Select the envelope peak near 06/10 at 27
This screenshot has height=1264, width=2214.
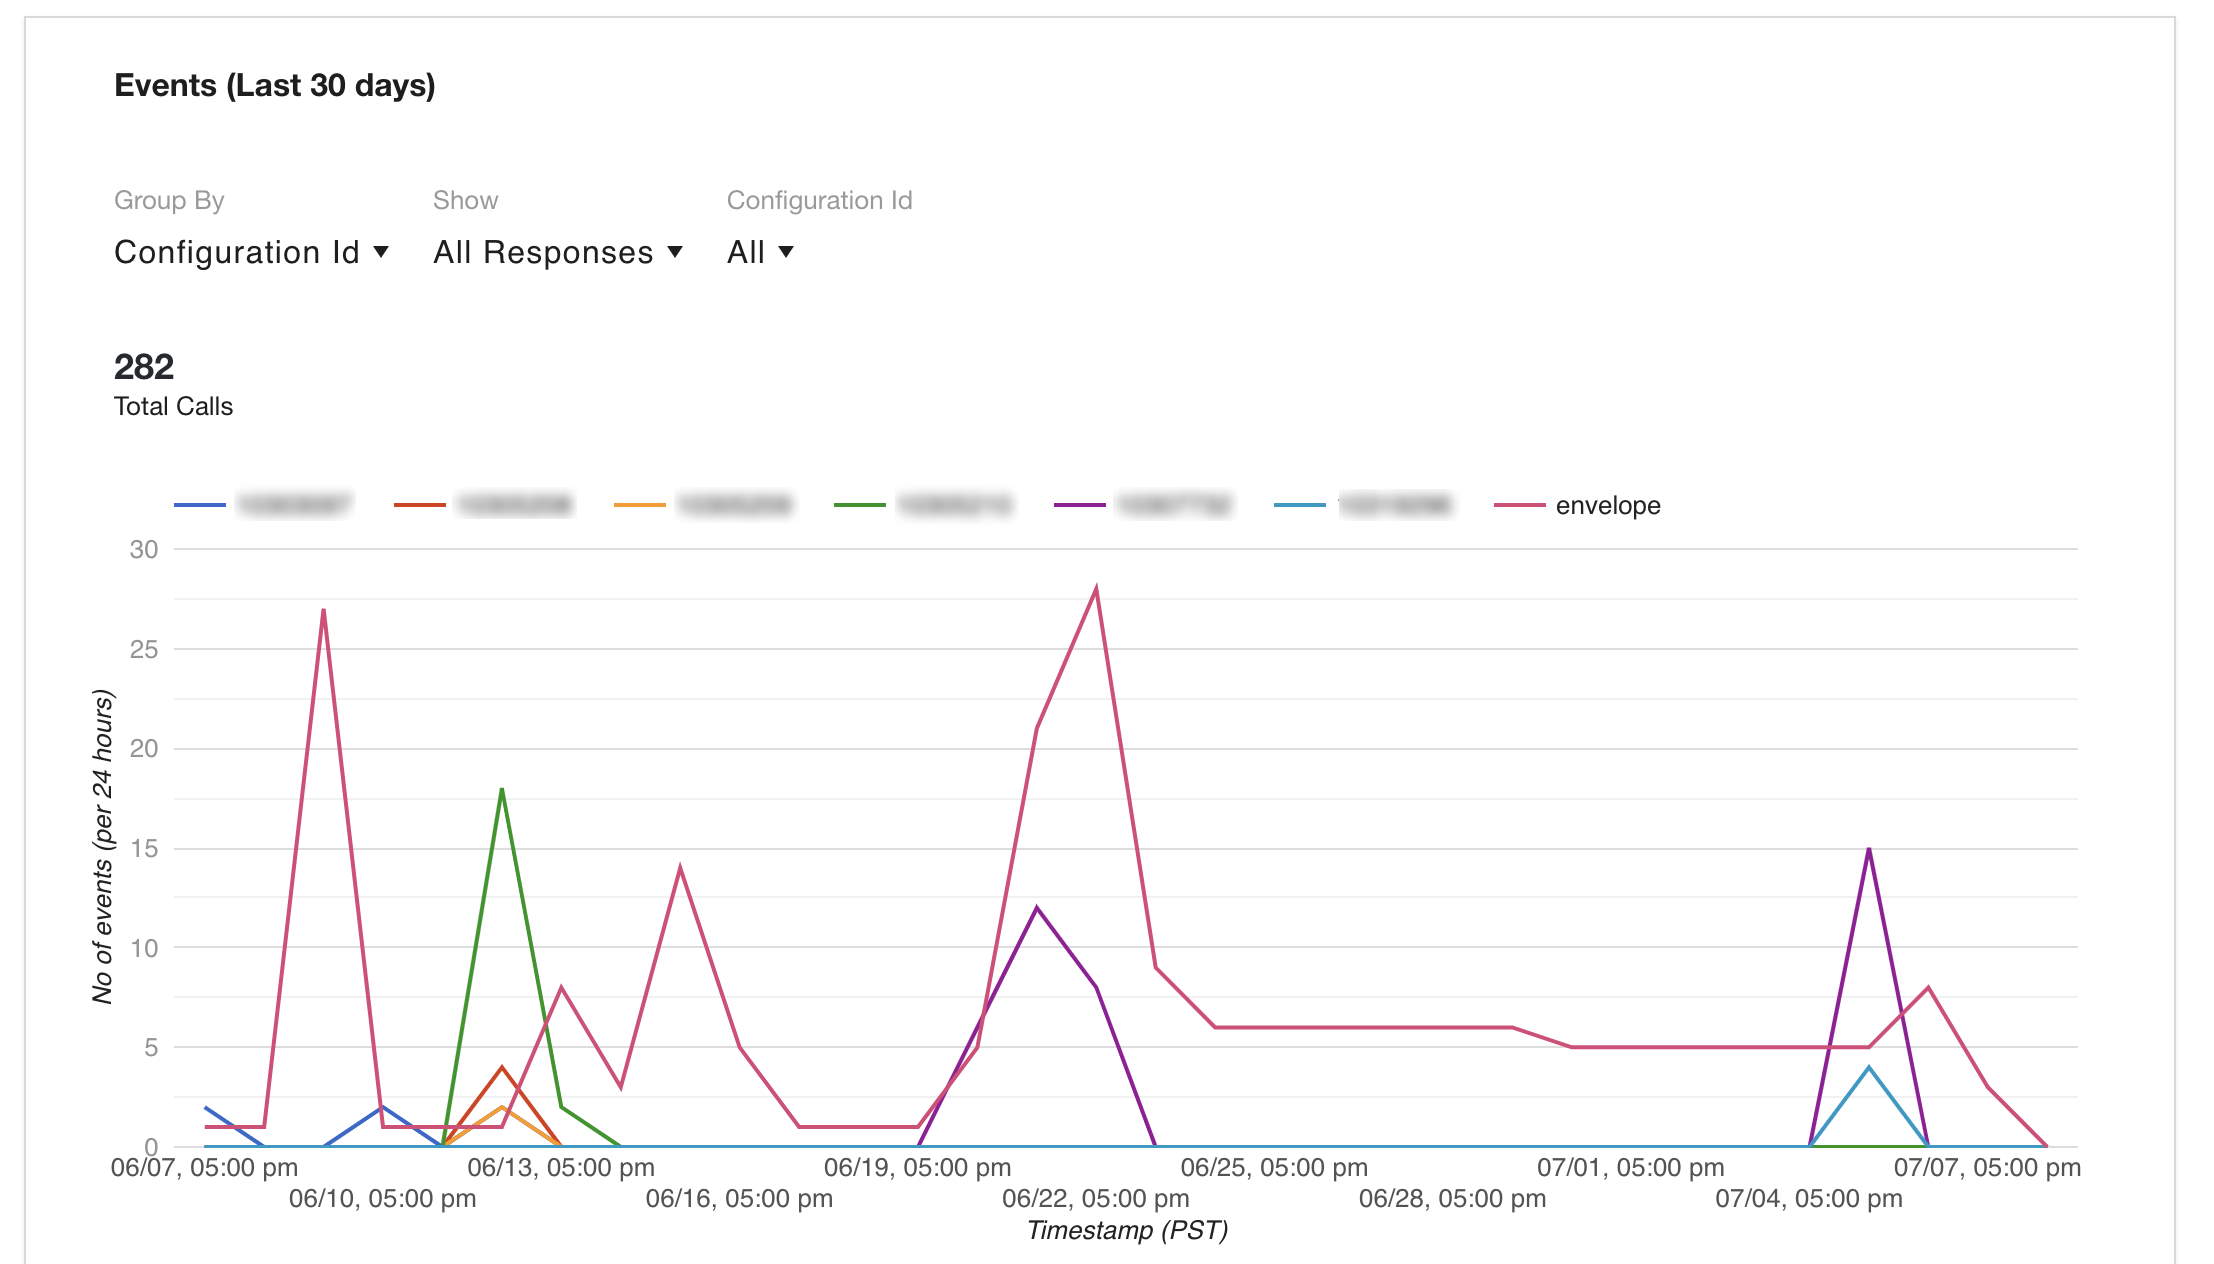click(x=323, y=610)
